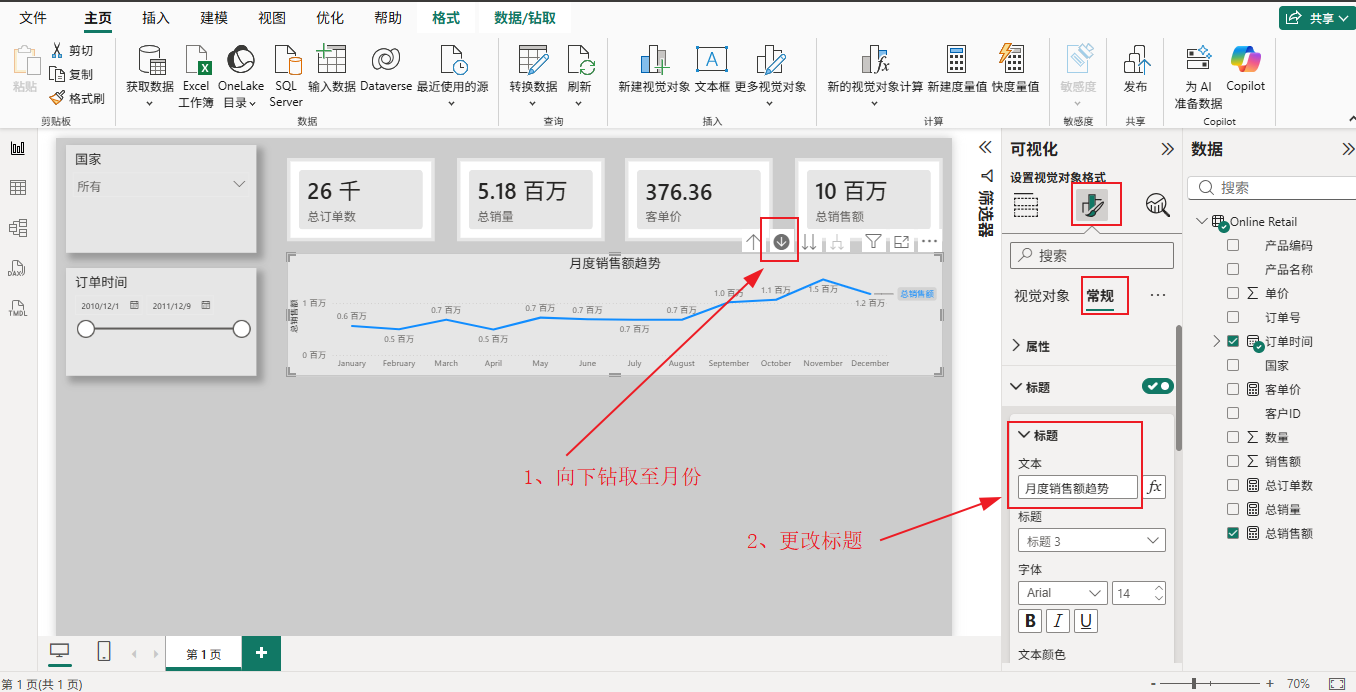Select the 视觉对象 format tab

coord(1042,296)
